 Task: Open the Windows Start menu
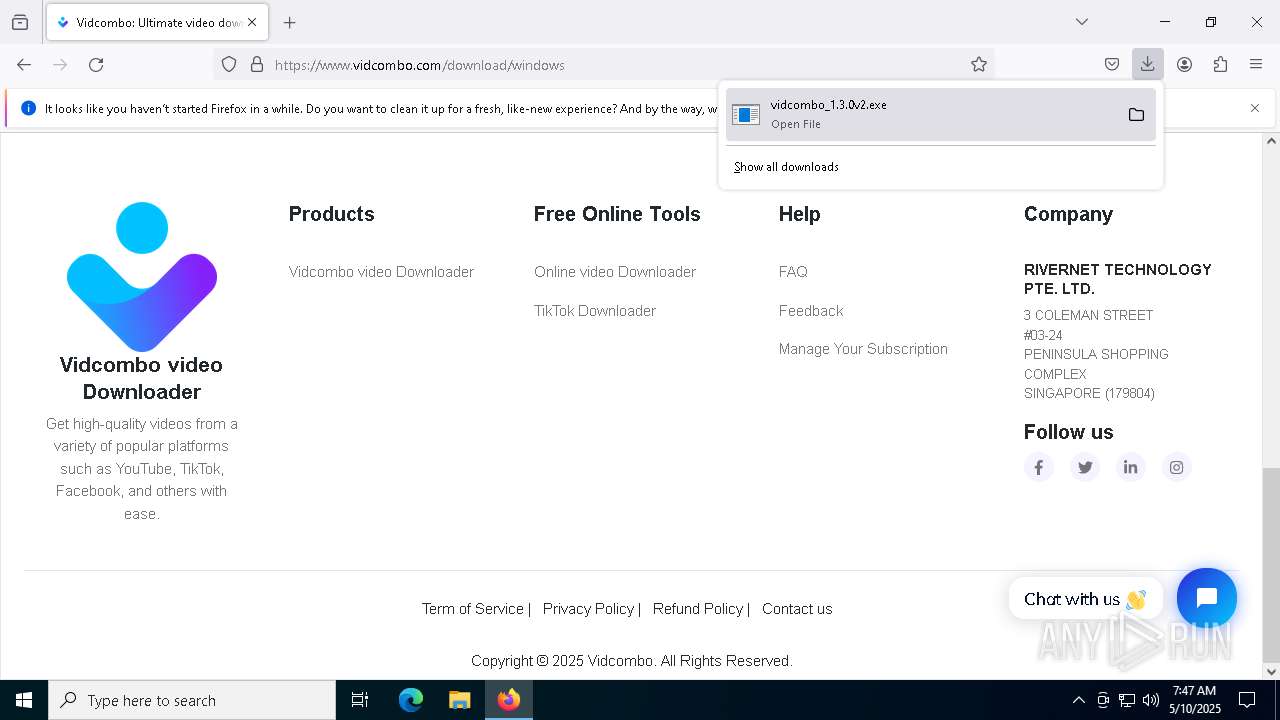[x=24, y=700]
